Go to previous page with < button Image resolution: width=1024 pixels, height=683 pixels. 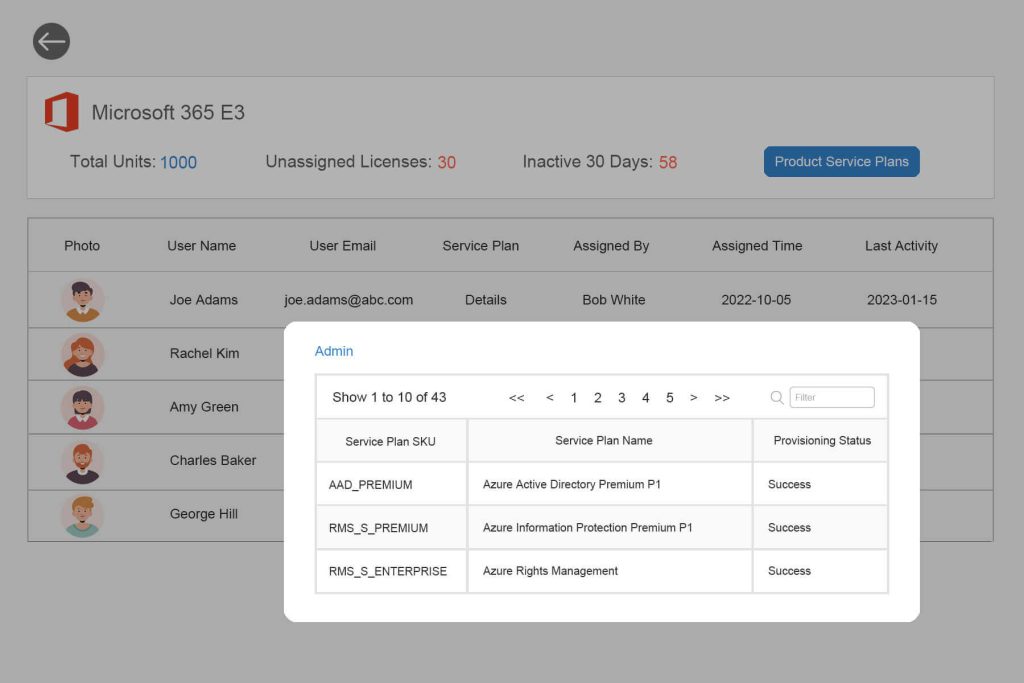550,397
